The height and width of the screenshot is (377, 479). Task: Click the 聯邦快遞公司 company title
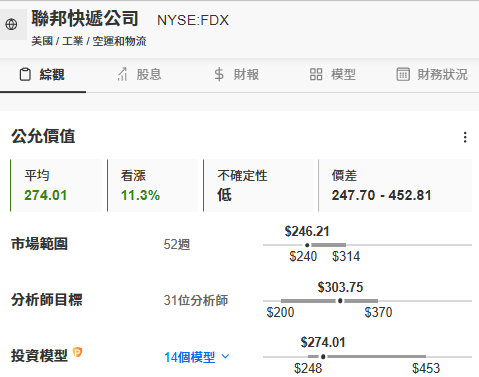click(85, 18)
